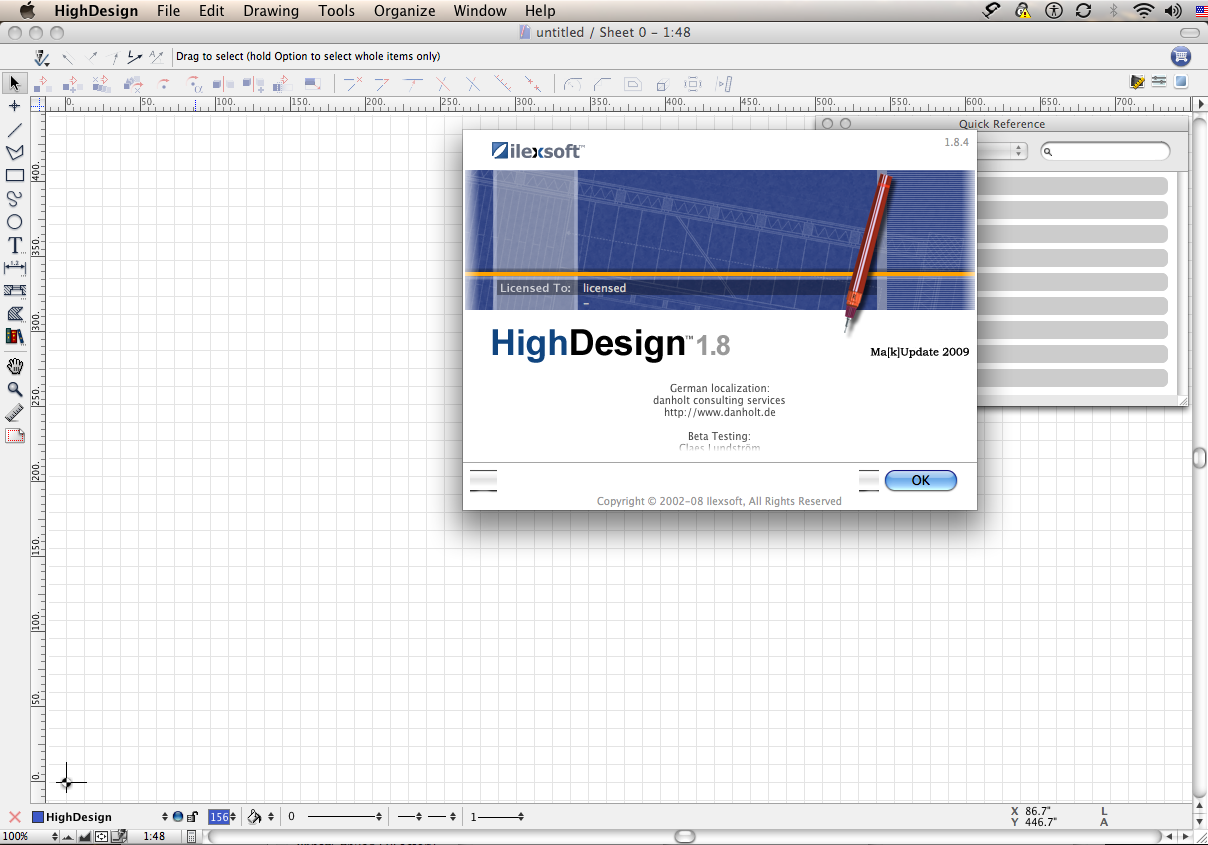The height and width of the screenshot is (845, 1208).
Task: Click the ruler origin box at top-left corner
Action: click(x=38, y=102)
